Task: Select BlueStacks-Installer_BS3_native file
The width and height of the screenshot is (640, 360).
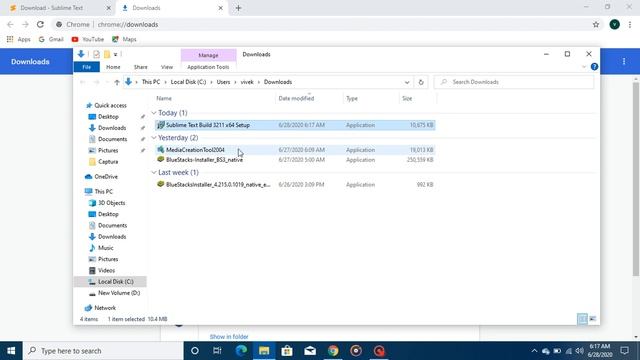Action: (x=295, y=160)
